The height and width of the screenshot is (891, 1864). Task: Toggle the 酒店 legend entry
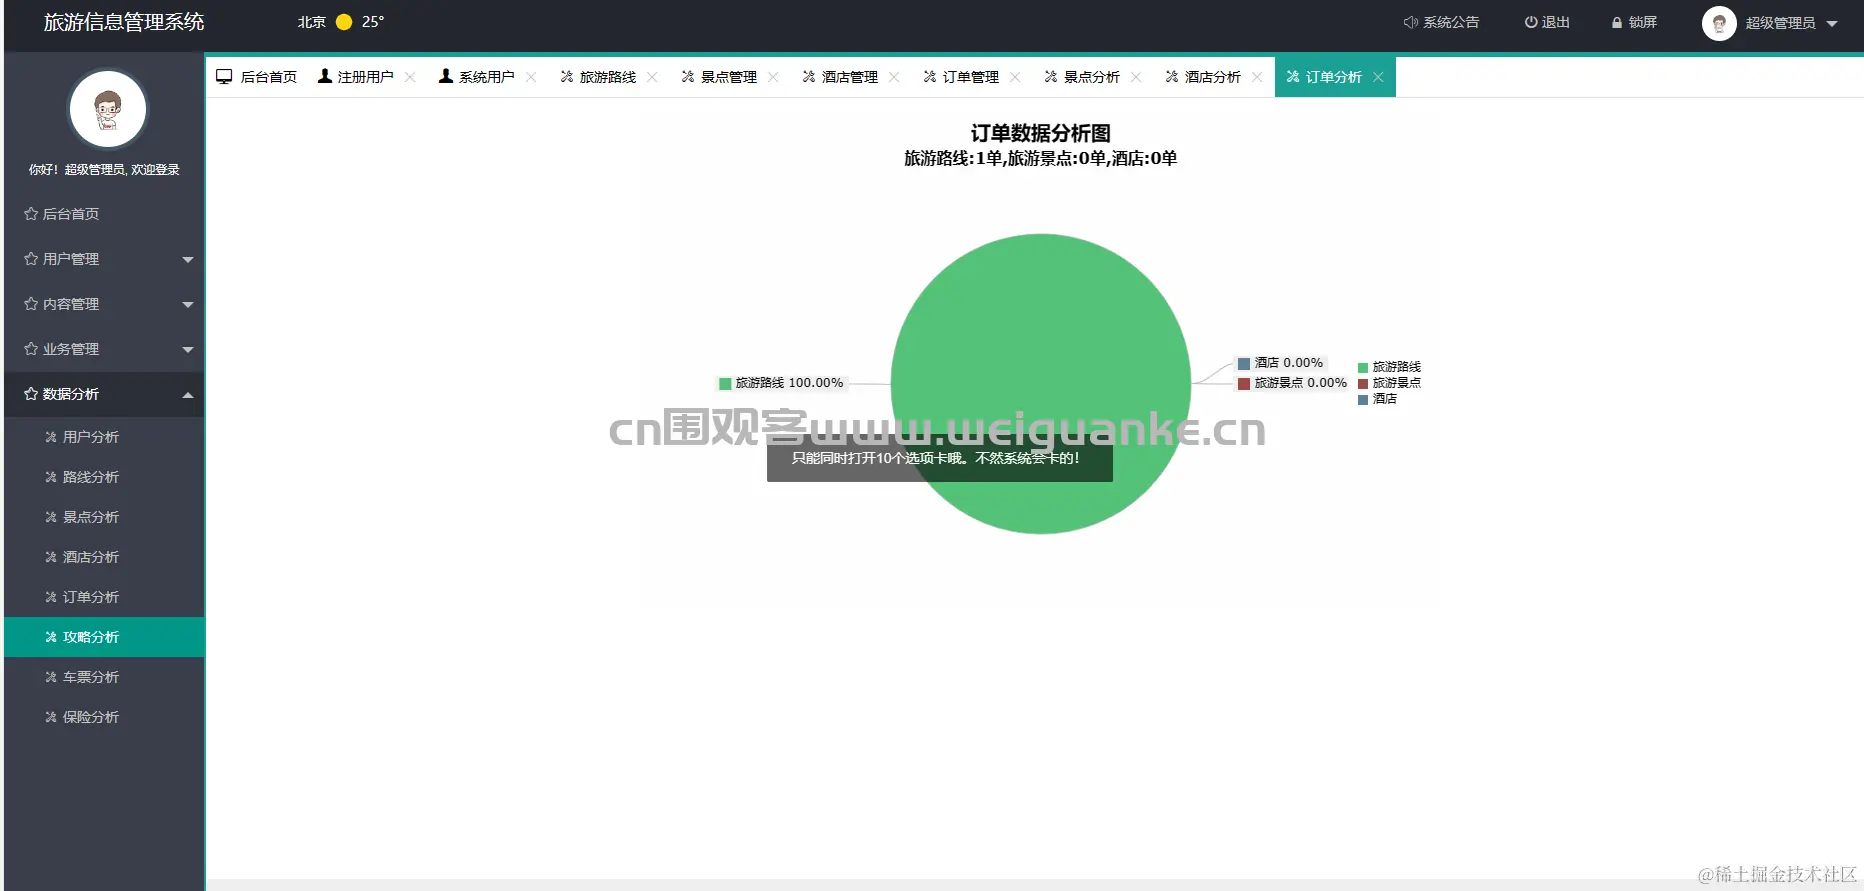pos(1377,399)
